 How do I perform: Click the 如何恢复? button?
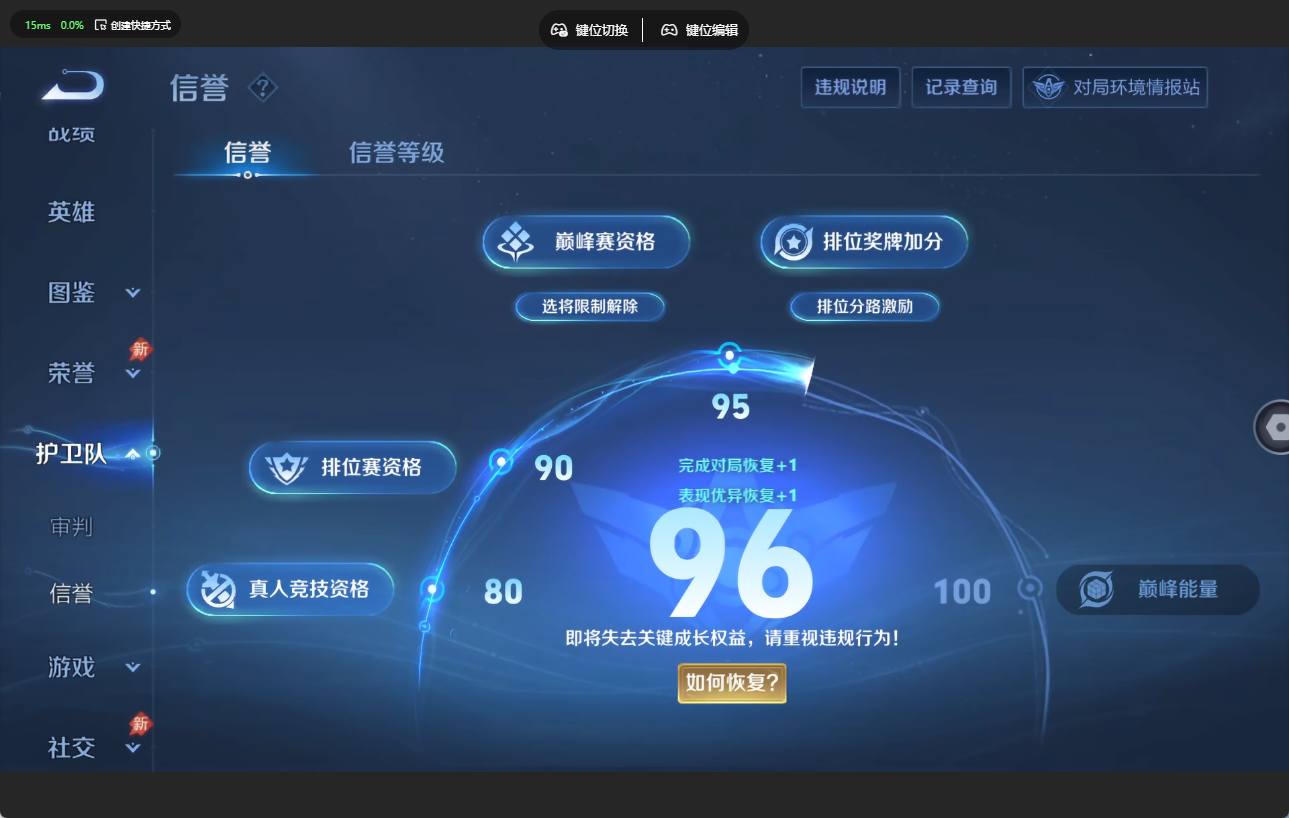pos(732,683)
